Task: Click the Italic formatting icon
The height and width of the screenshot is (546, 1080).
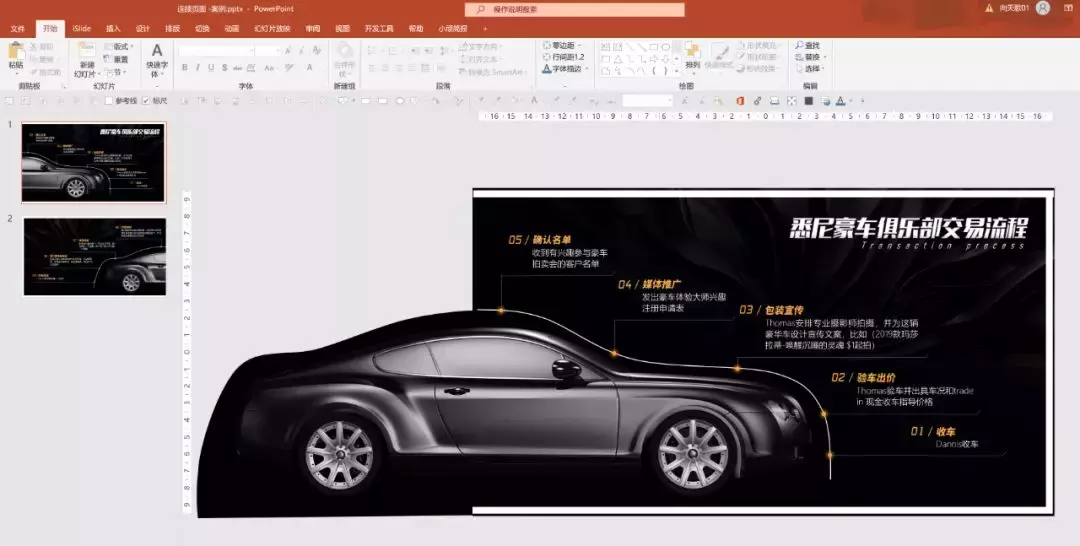Action: 197,68
